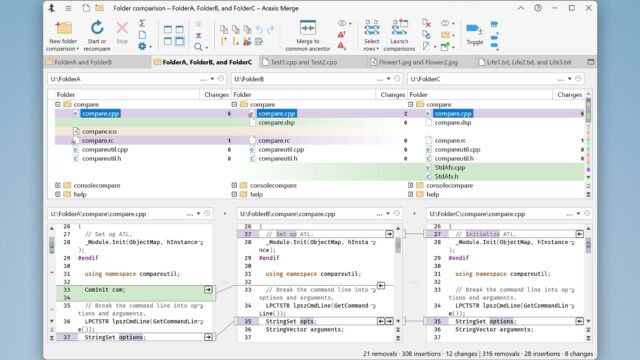Click the FolderB file pane scrollbar thumb

(x=398, y=245)
